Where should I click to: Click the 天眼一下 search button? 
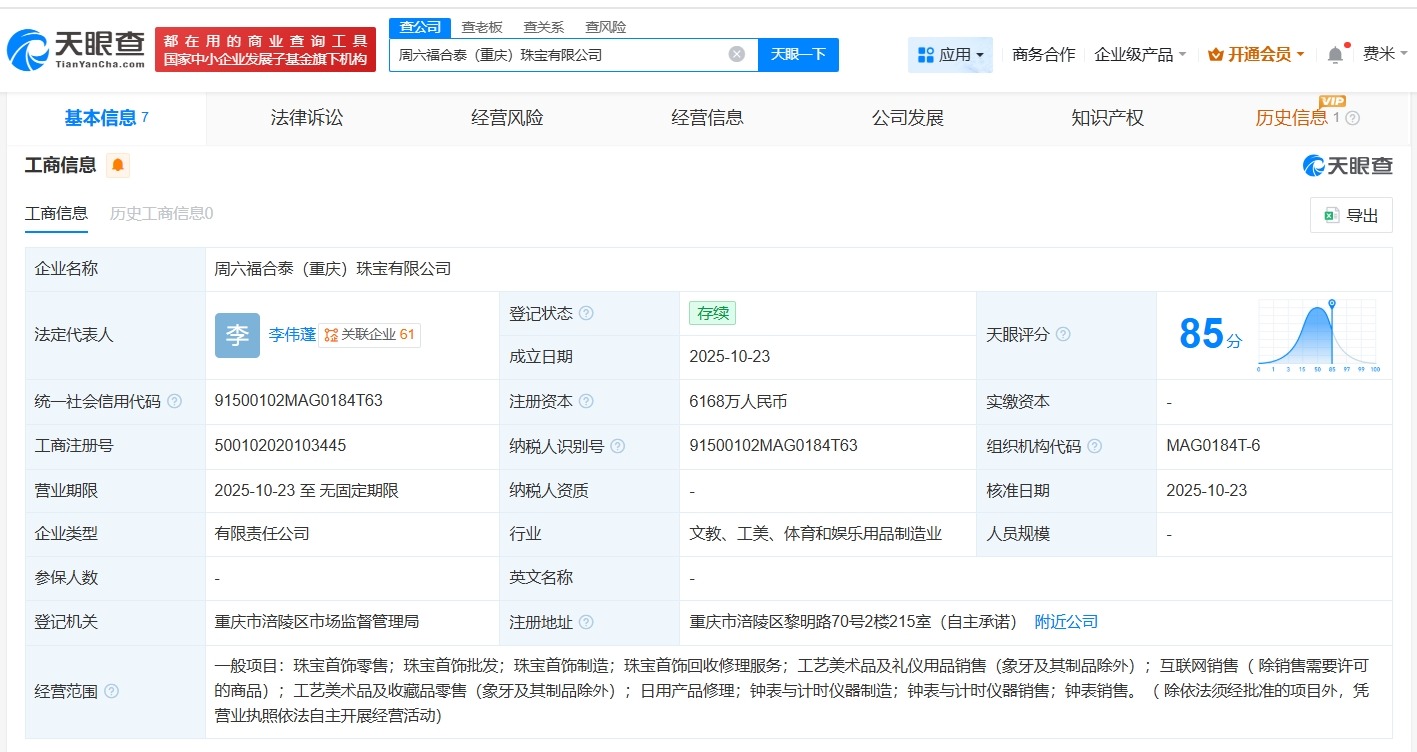tap(798, 55)
